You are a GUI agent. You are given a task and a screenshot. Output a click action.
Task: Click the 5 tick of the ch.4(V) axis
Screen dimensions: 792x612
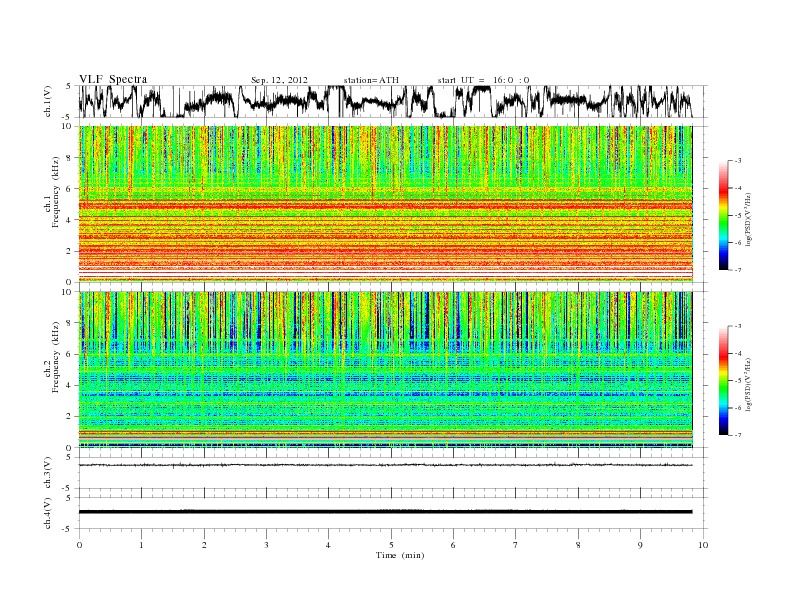point(69,498)
